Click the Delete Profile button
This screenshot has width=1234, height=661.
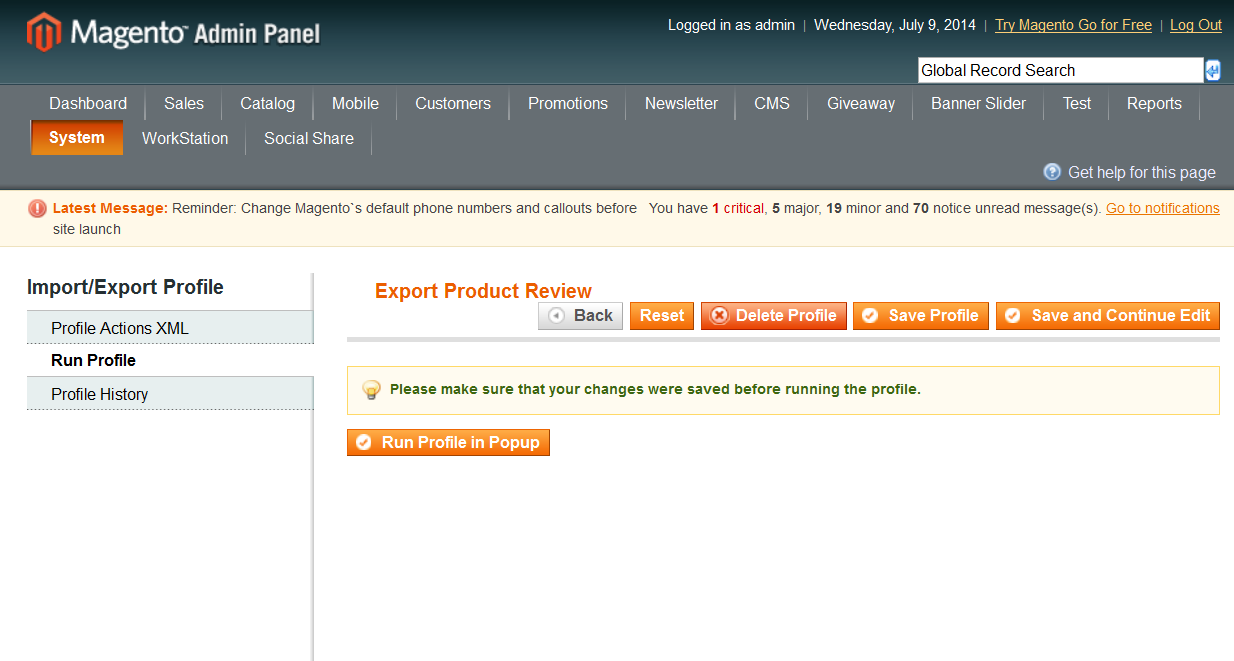click(x=774, y=316)
